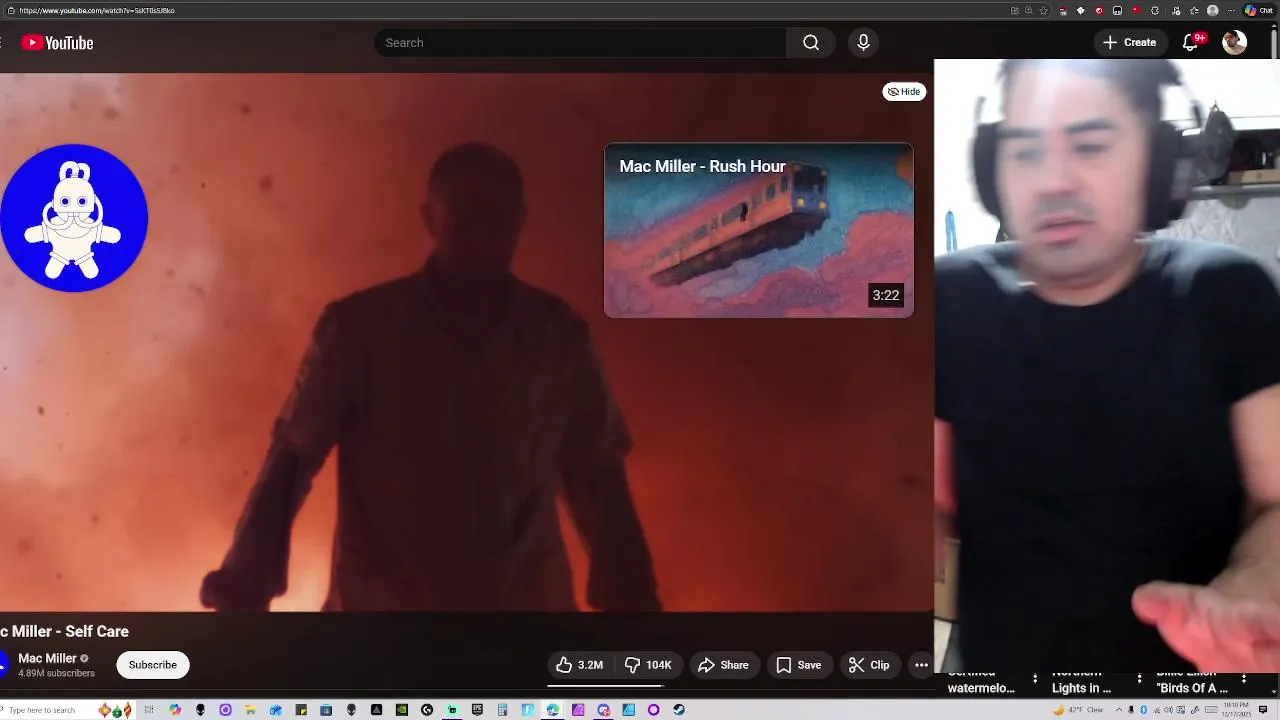Screen dimensions: 1280x720
Task: Click the browser address bar URL
Action: tap(97, 10)
